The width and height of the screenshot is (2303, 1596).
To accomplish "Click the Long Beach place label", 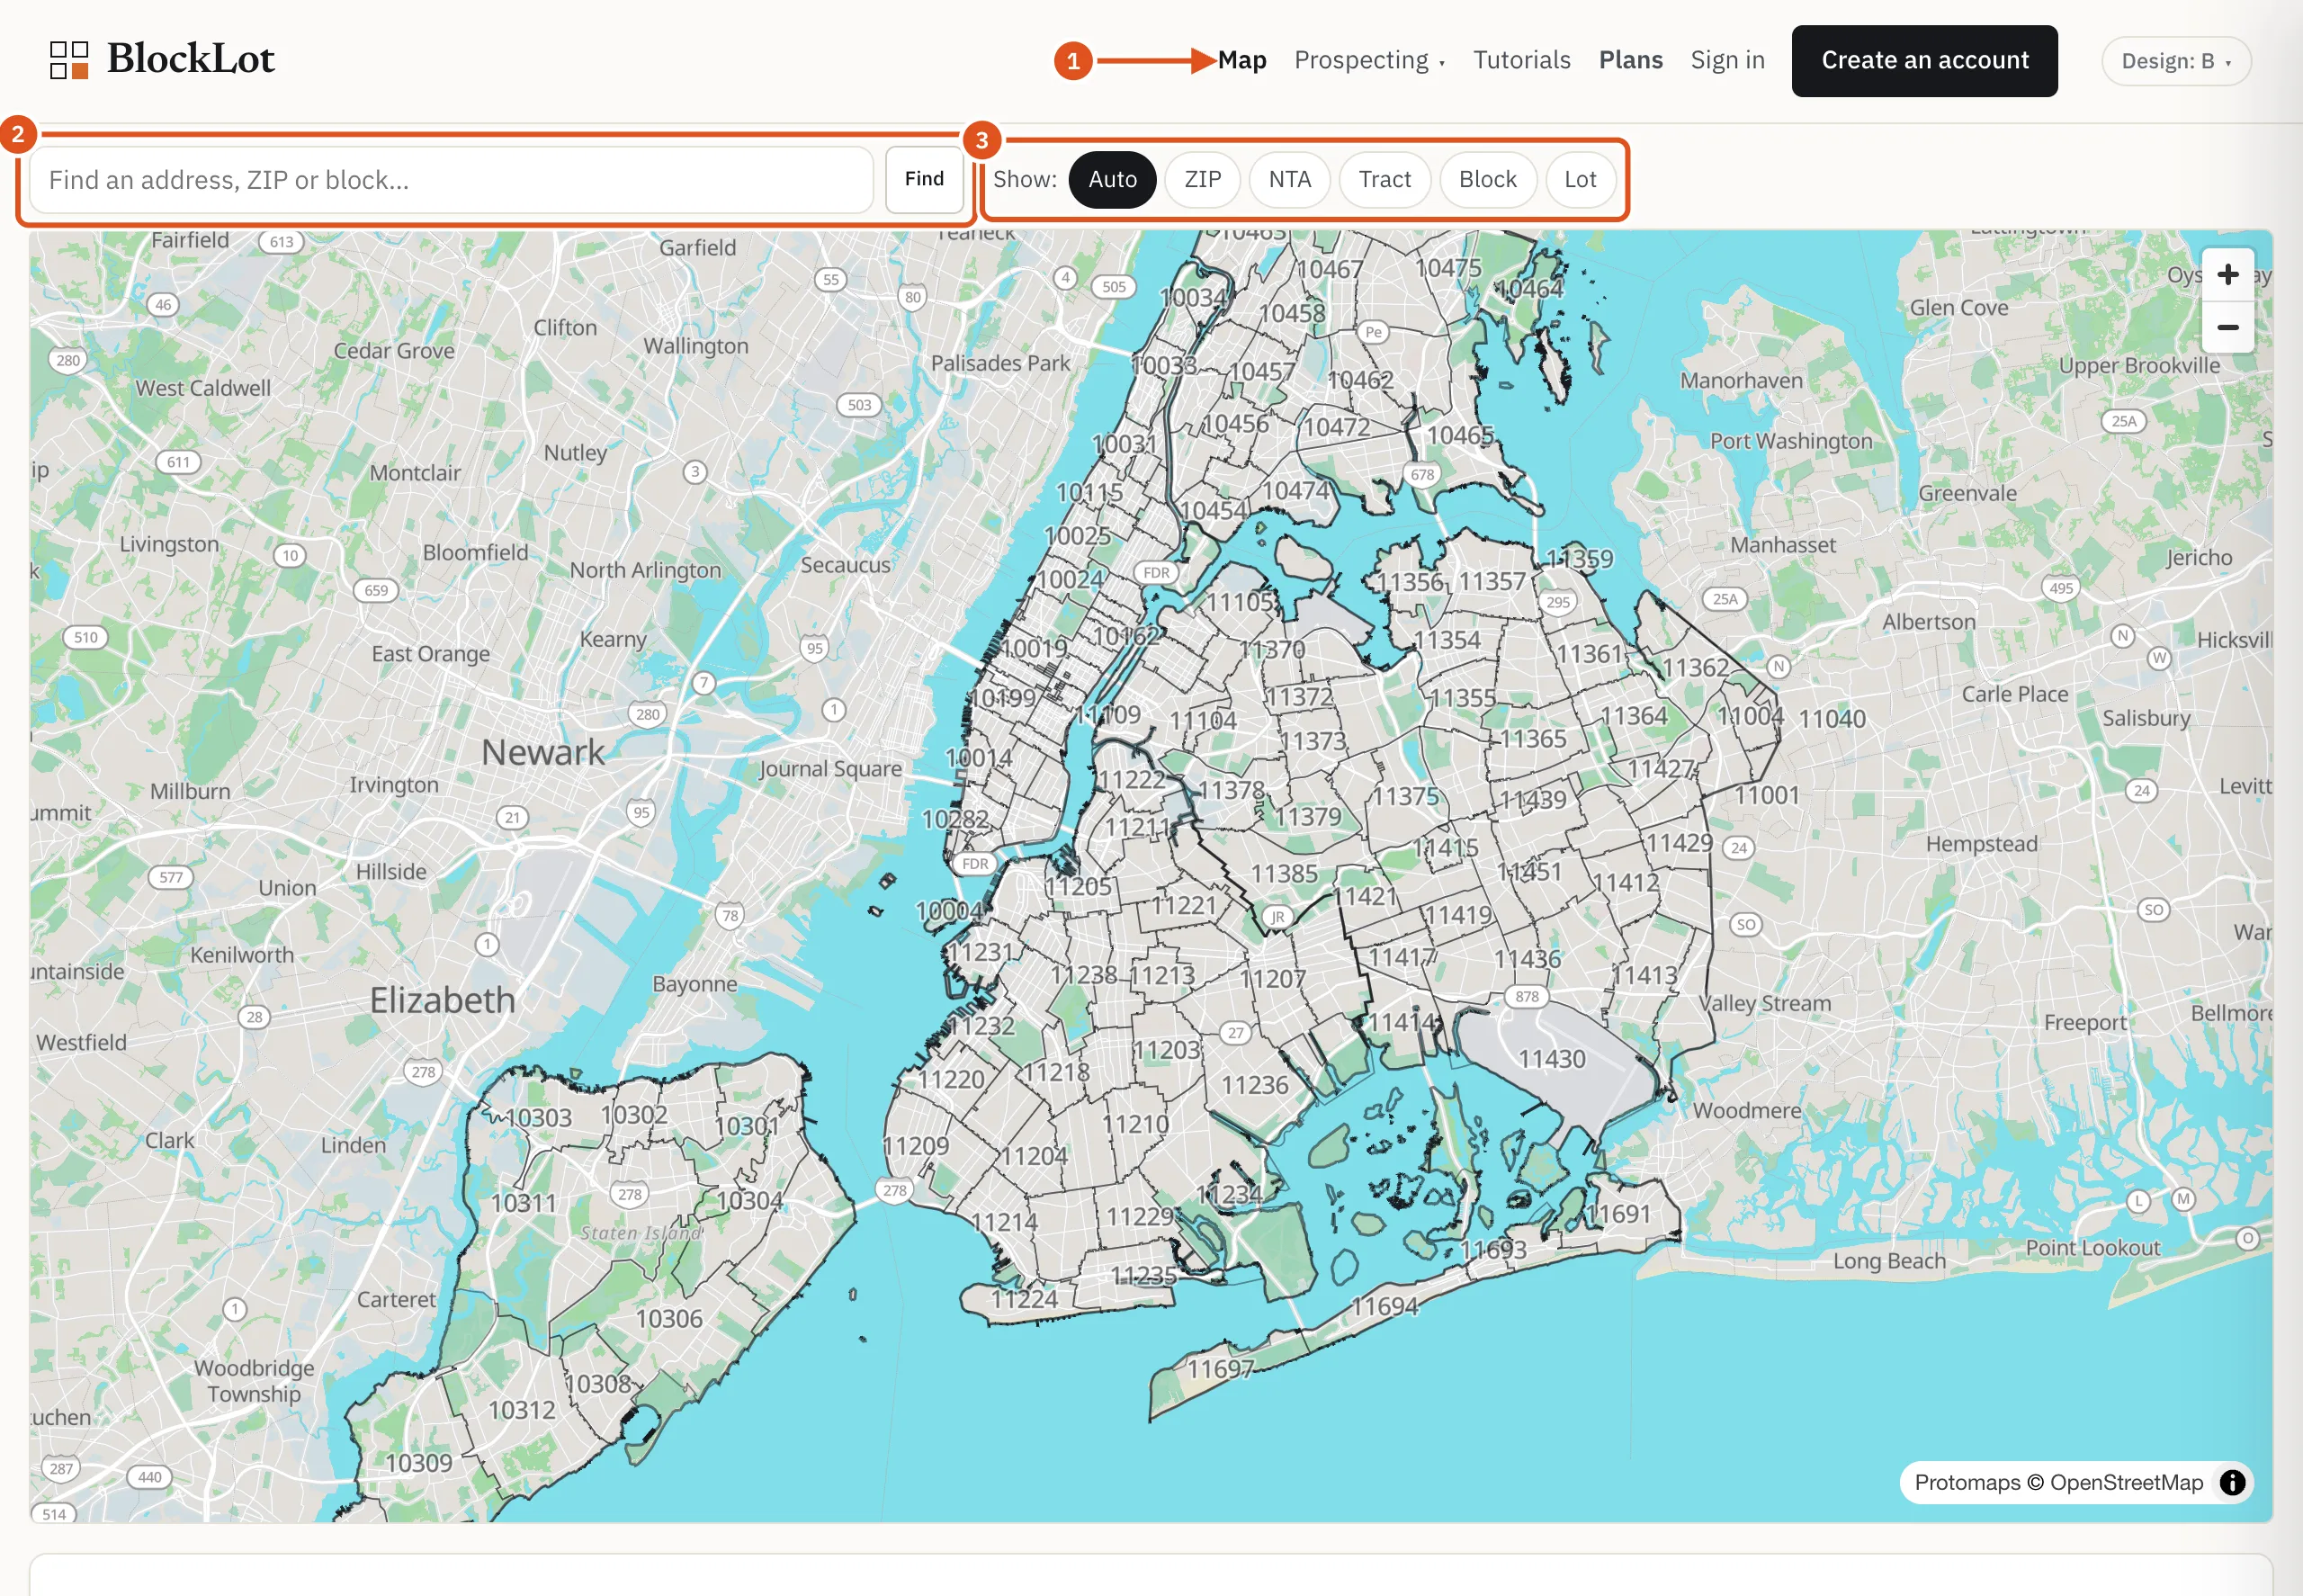I will [1889, 1261].
